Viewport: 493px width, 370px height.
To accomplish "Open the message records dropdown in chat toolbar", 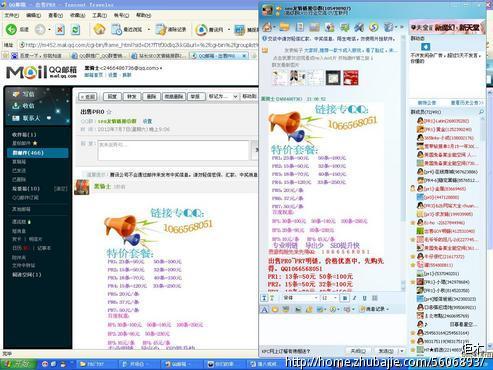I will click(374, 309).
